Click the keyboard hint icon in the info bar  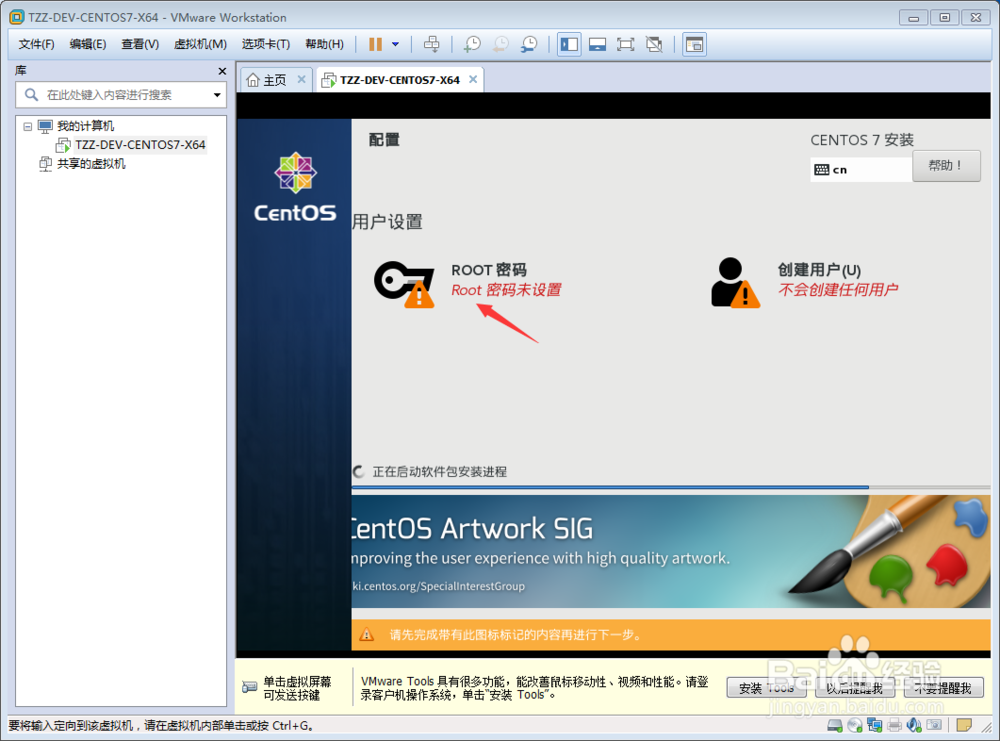[x=249, y=687]
